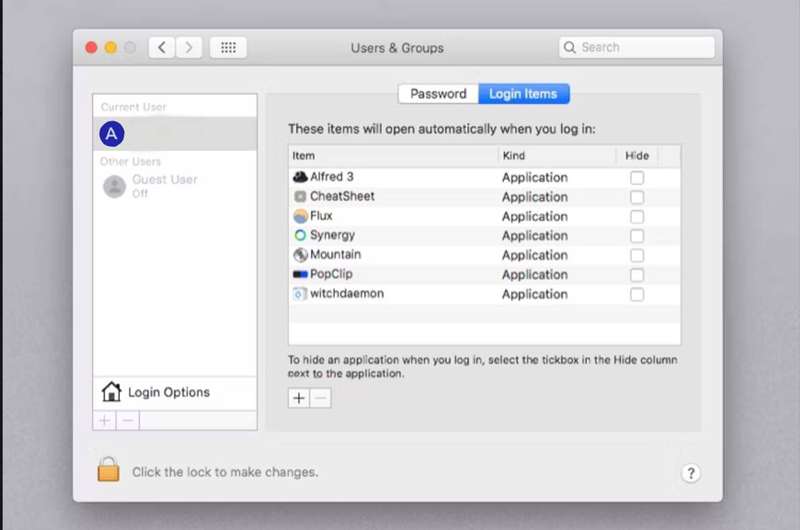
Task: Click the lock icon to unlock
Action: pyautogui.click(x=108, y=469)
